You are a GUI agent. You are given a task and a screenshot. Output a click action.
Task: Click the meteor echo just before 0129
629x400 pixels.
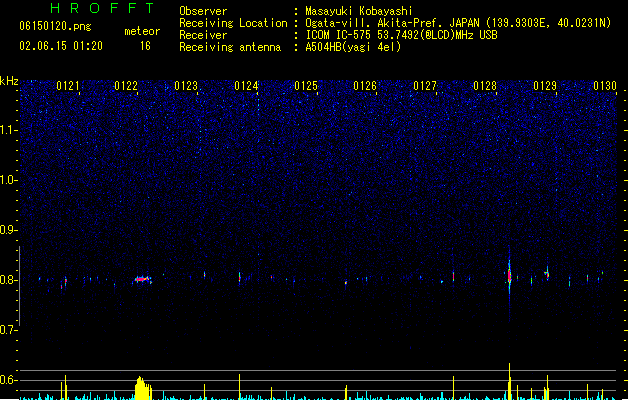pos(547,274)
